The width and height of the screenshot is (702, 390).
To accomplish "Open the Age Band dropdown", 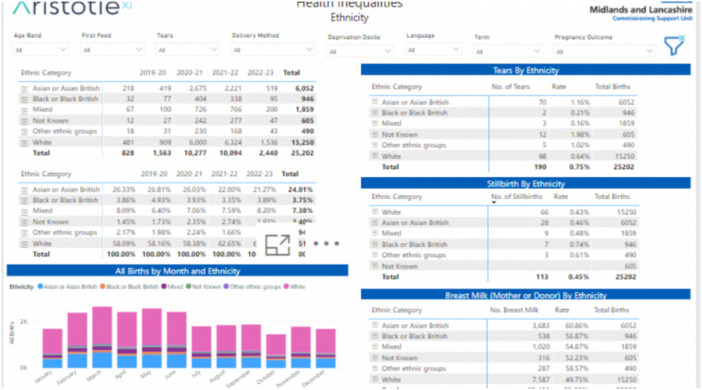I will pos(40,50).
